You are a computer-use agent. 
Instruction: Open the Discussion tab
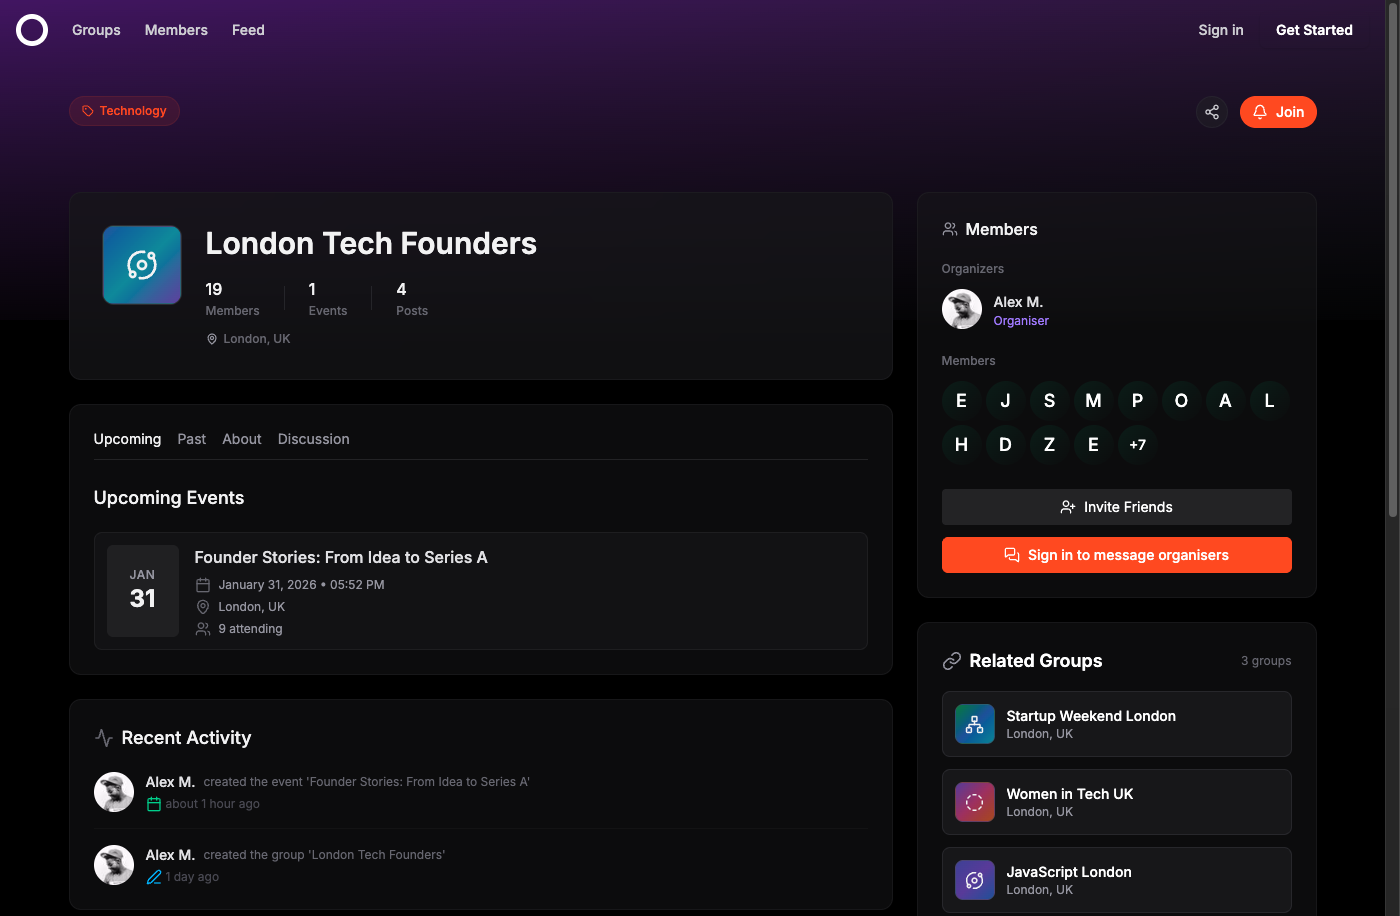(313, 439)
